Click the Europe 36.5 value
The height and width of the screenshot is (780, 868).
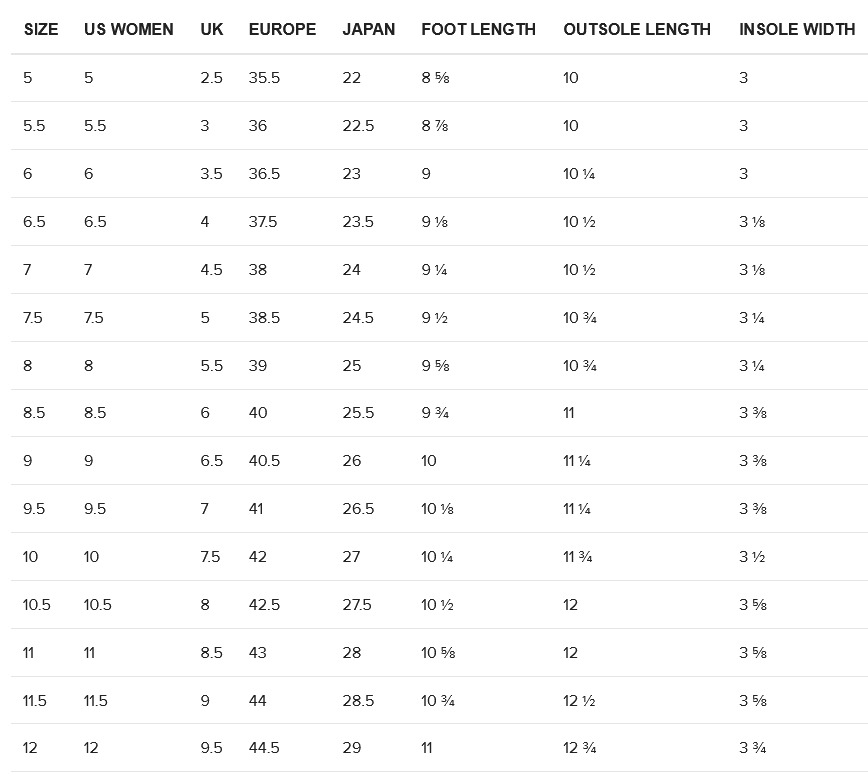pyautogui.click(x=264, y=174)
